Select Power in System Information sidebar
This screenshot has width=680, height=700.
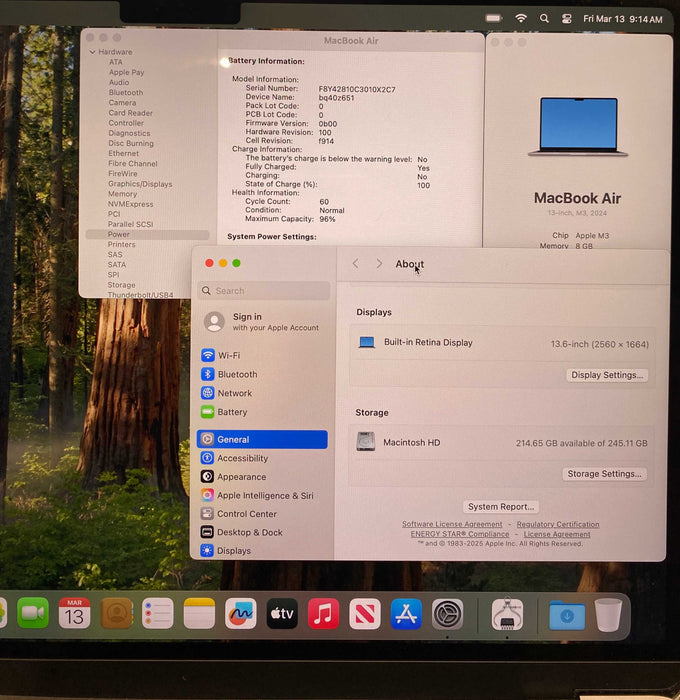coord(147,234)
